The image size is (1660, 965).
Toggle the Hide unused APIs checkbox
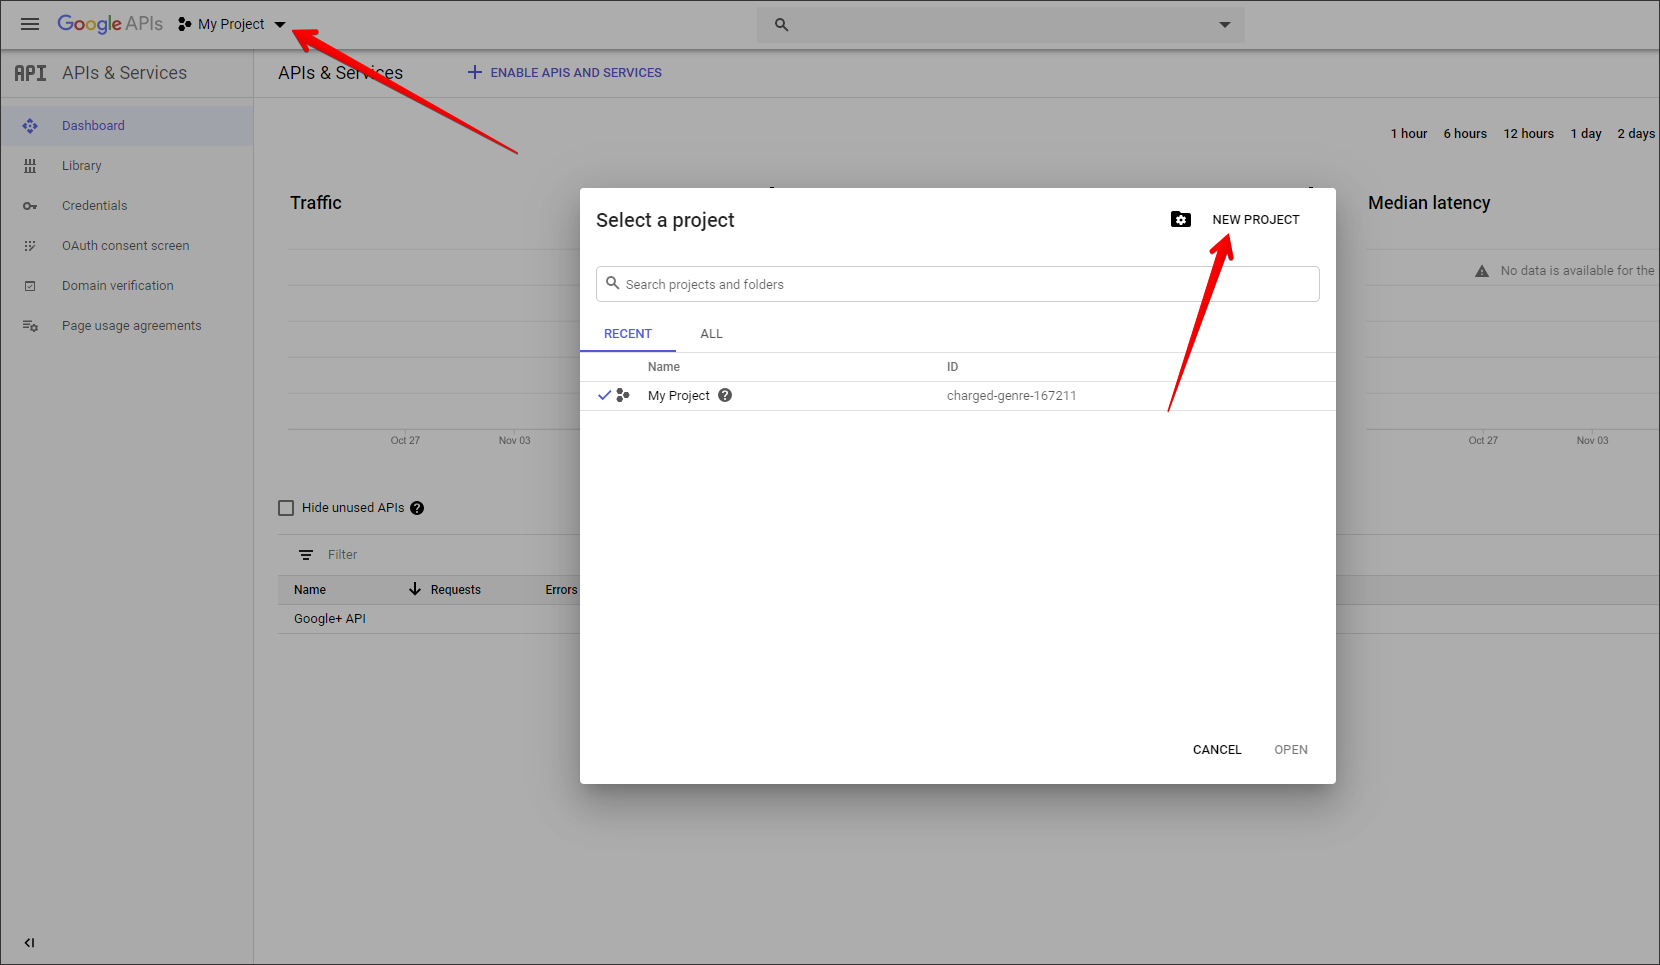[286, 508]
